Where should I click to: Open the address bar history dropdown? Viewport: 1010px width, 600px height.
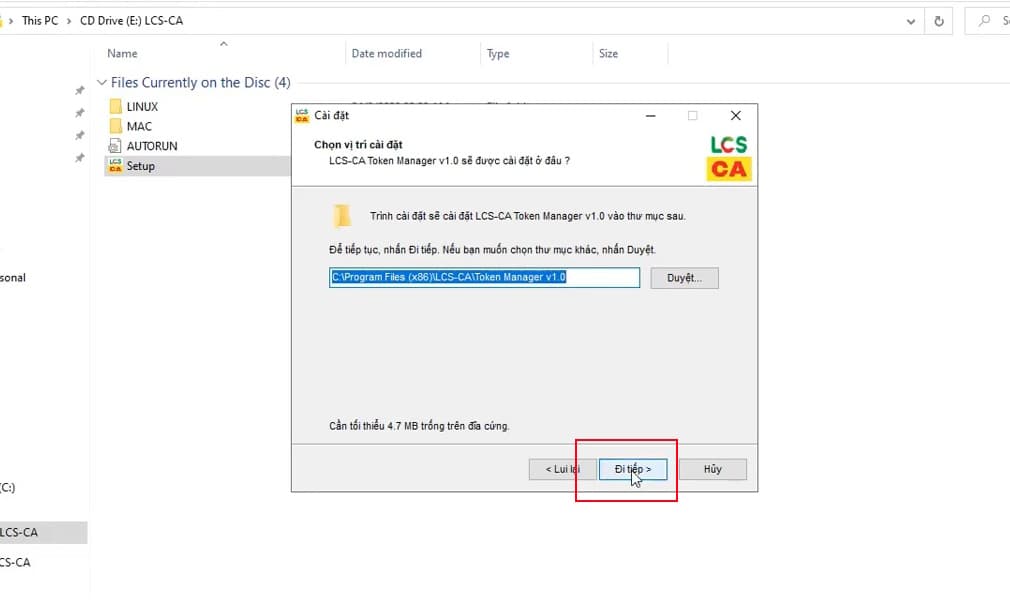910,20
